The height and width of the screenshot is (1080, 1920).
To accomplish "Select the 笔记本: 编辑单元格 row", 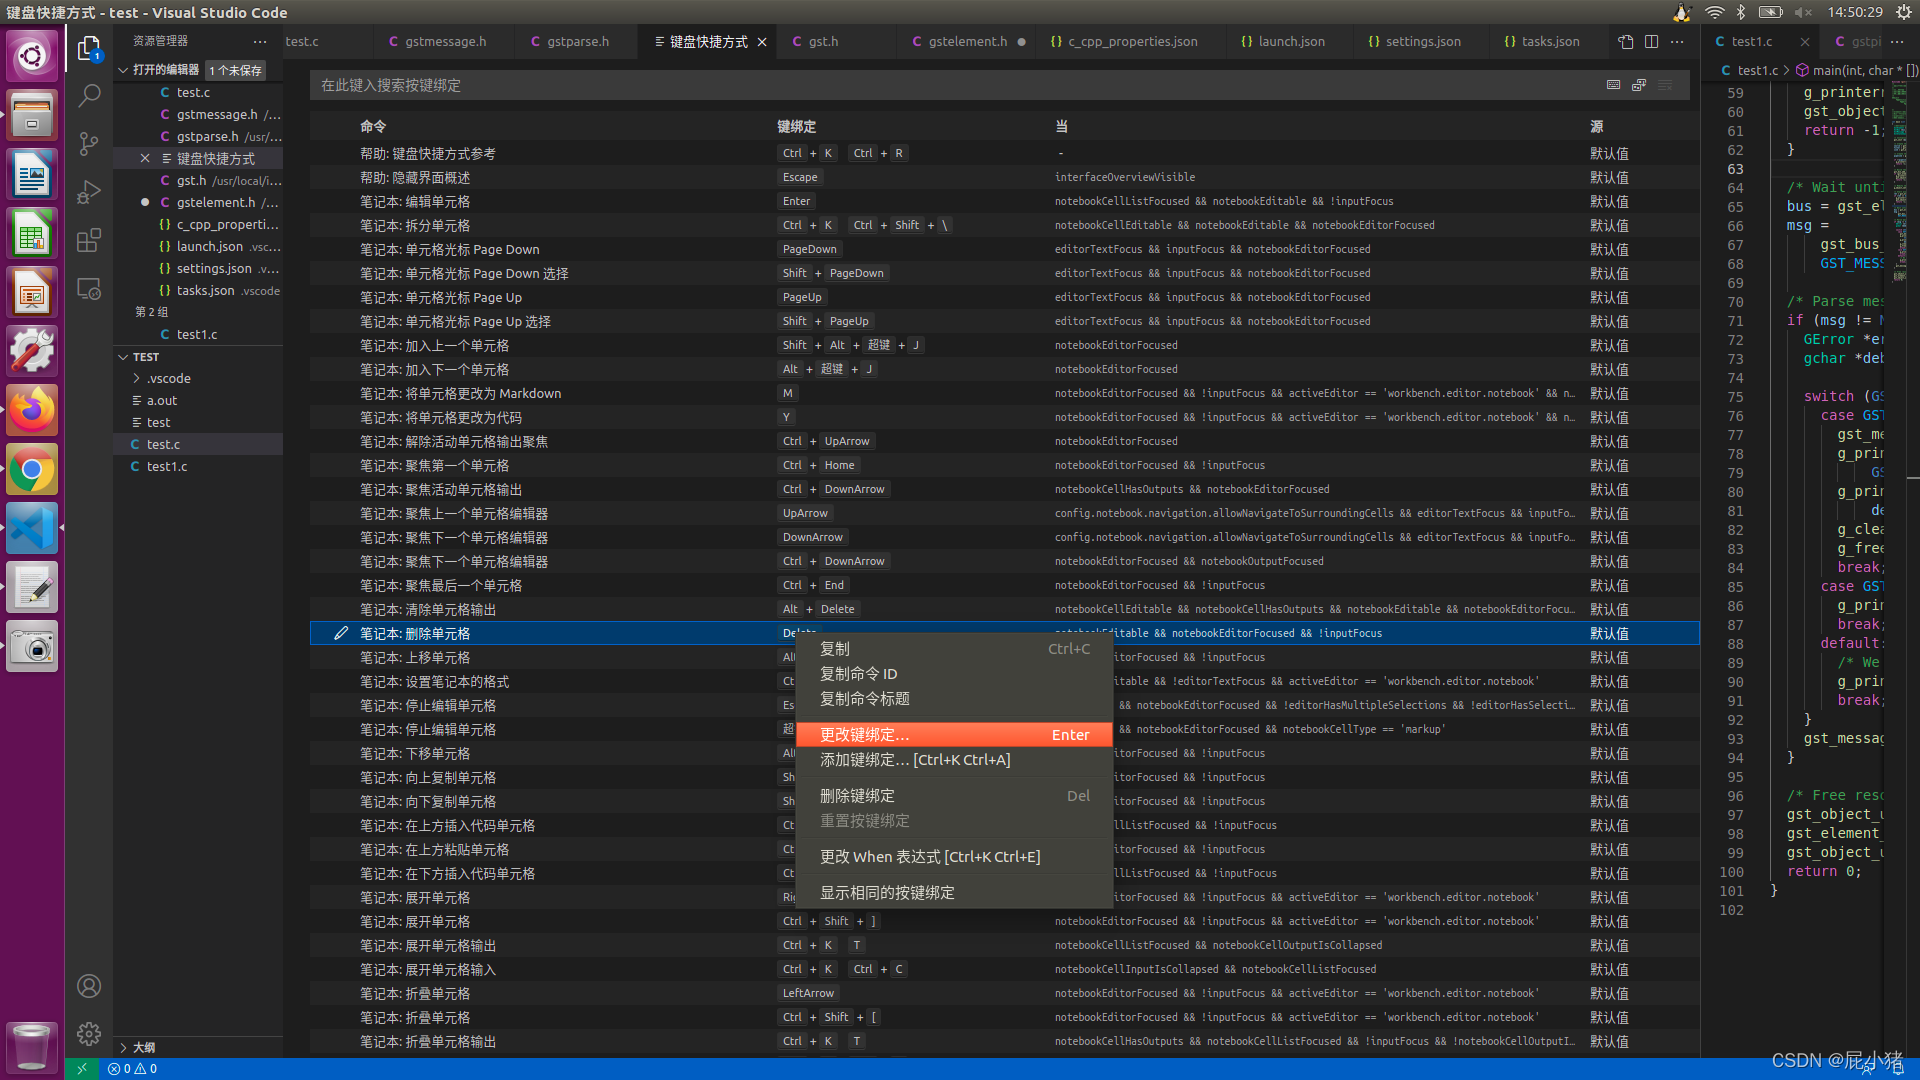I will click(x=1004, y=201).
